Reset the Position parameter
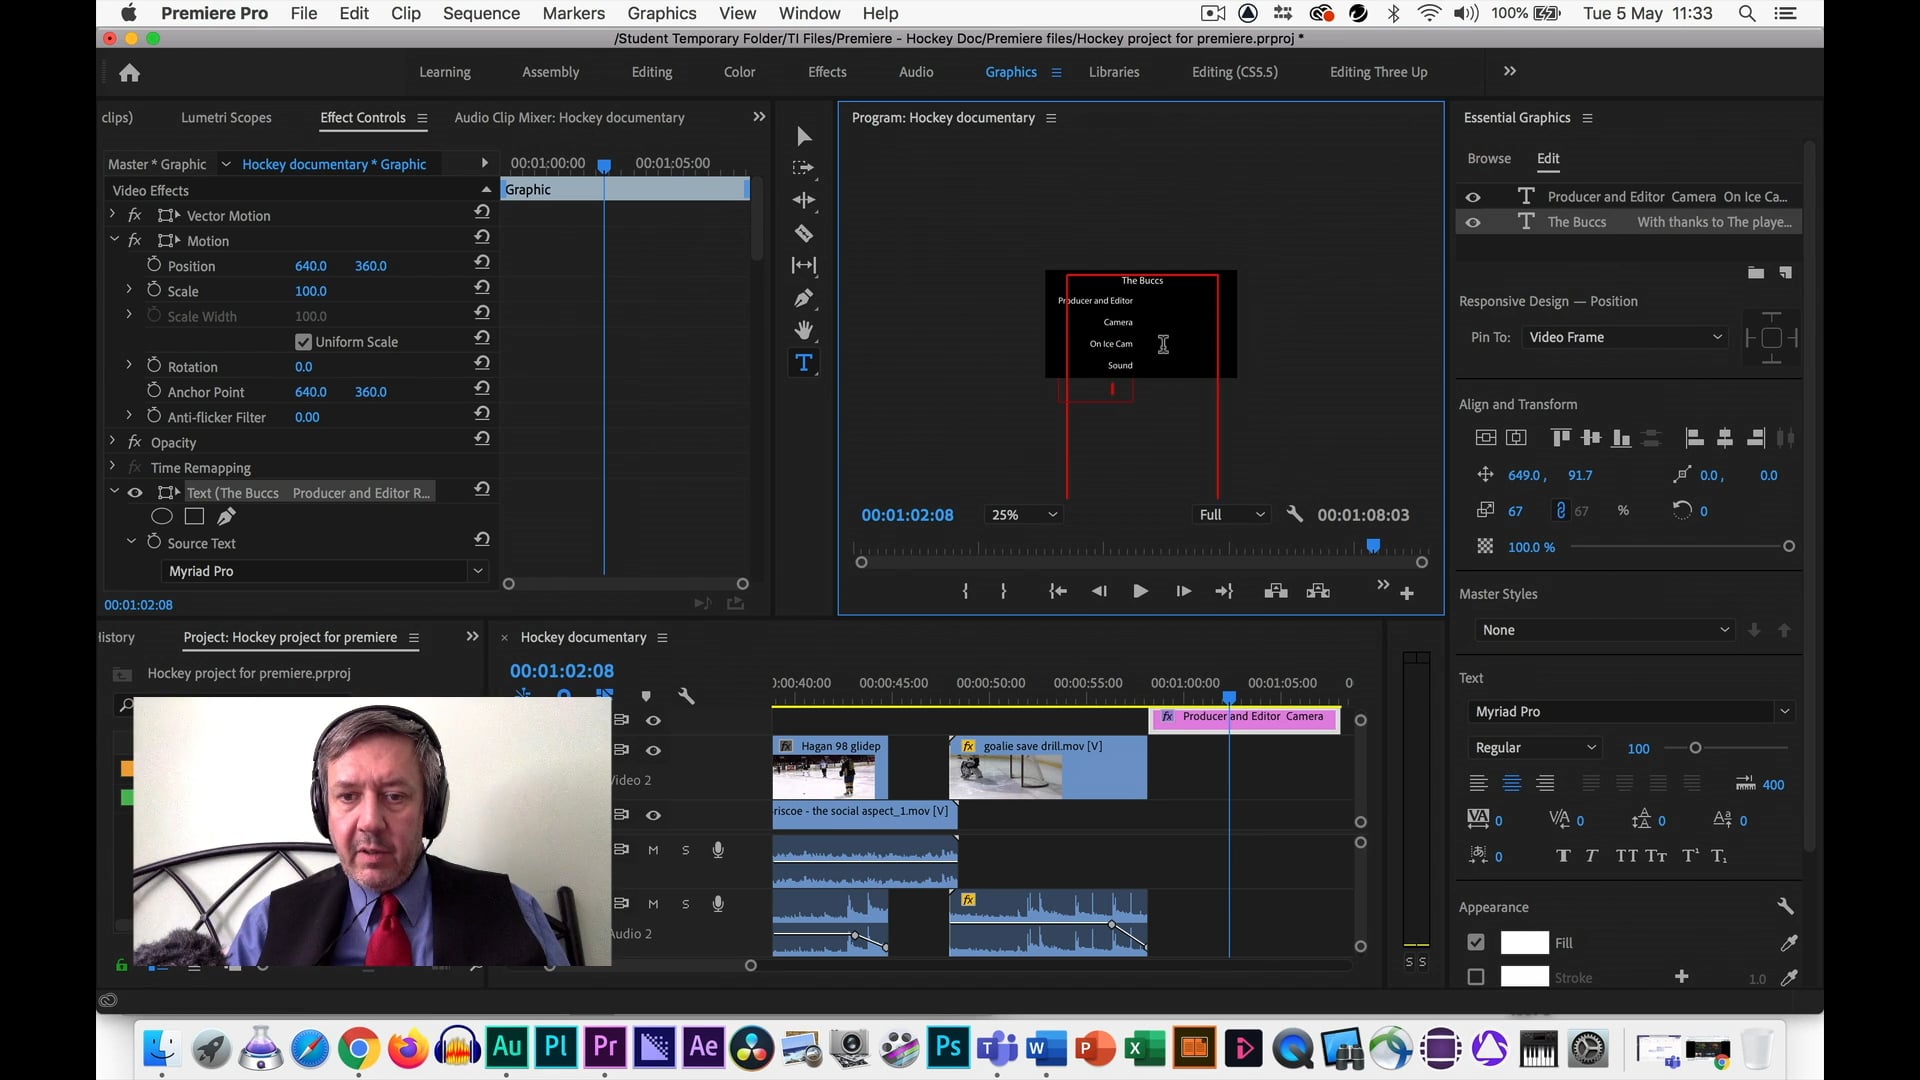 coord(482,262)
